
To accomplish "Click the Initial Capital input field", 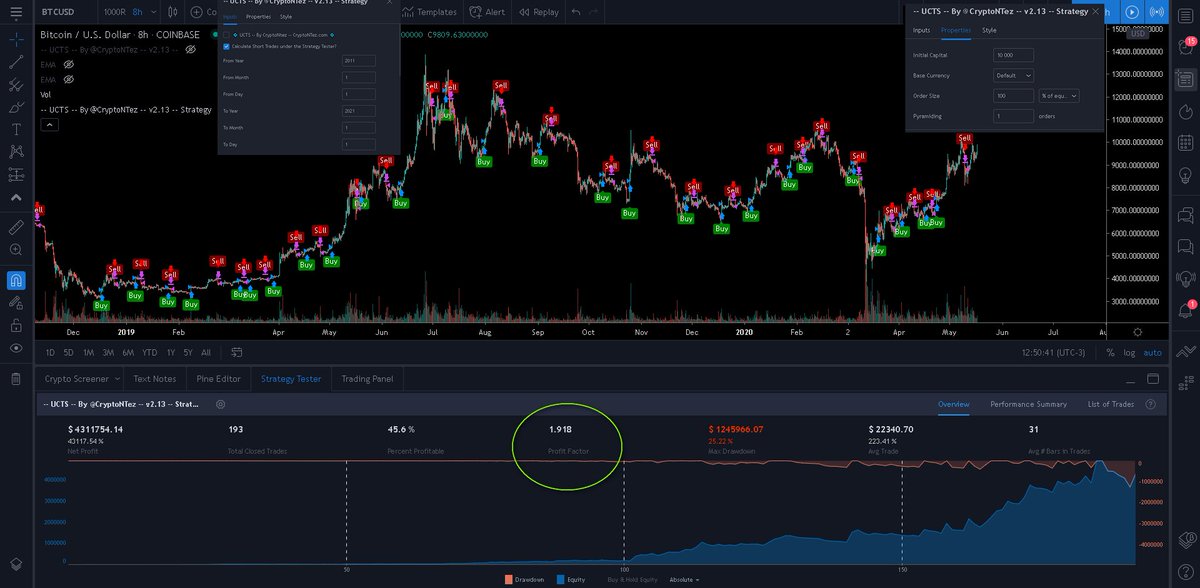I will [x=1014, y=55].
